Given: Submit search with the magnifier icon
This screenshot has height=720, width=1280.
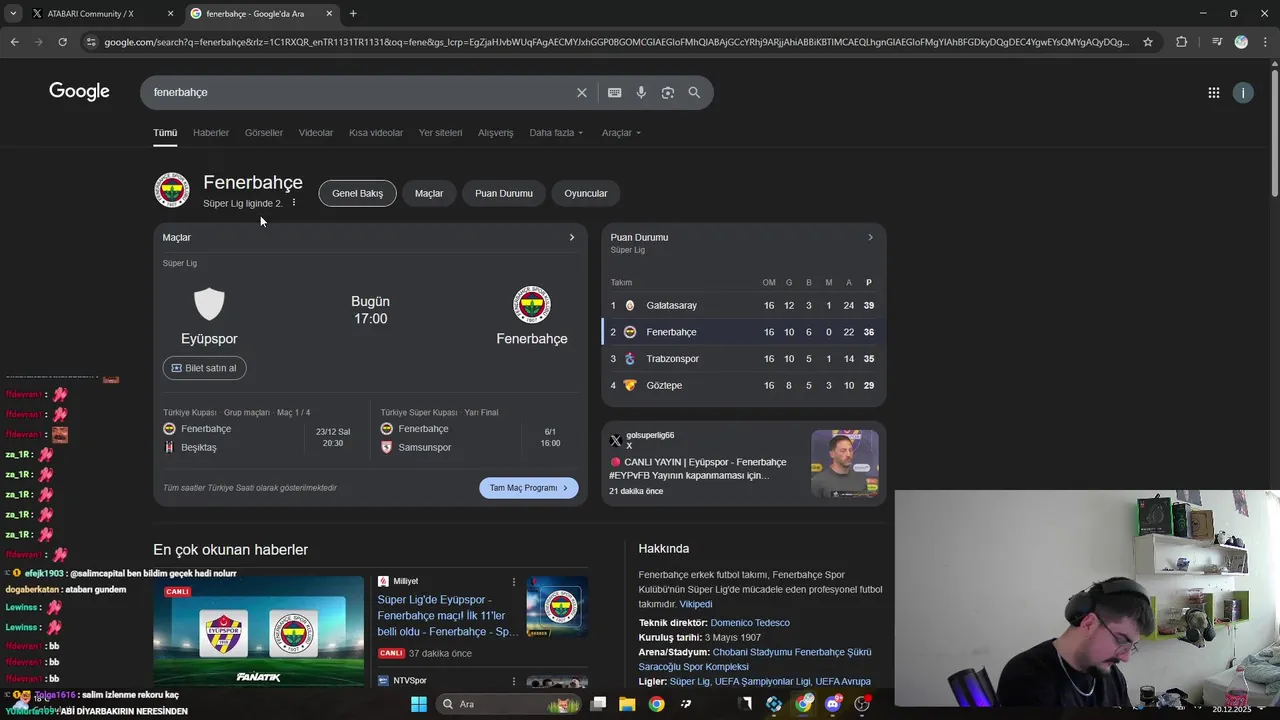Looking at the screenshot, I should click(694, 92).
